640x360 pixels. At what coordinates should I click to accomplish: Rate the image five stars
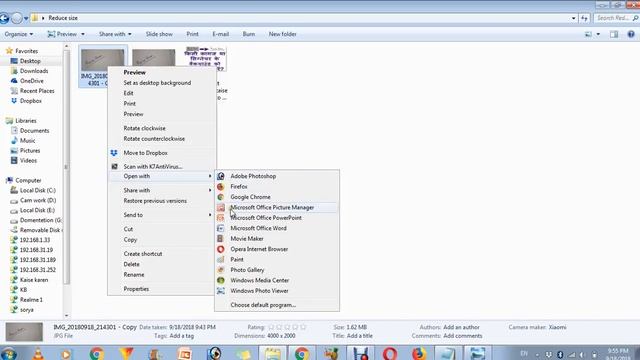303,327
